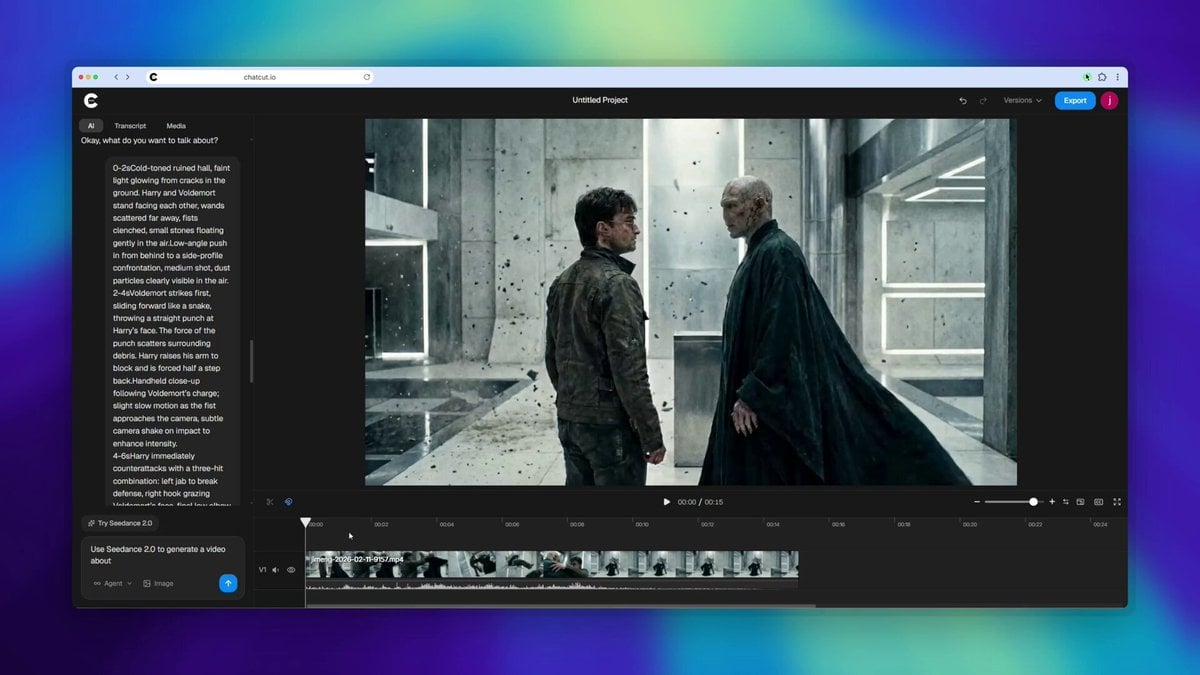
Task: Open the browser three-dot menu
Action: tap(1117, 77)
